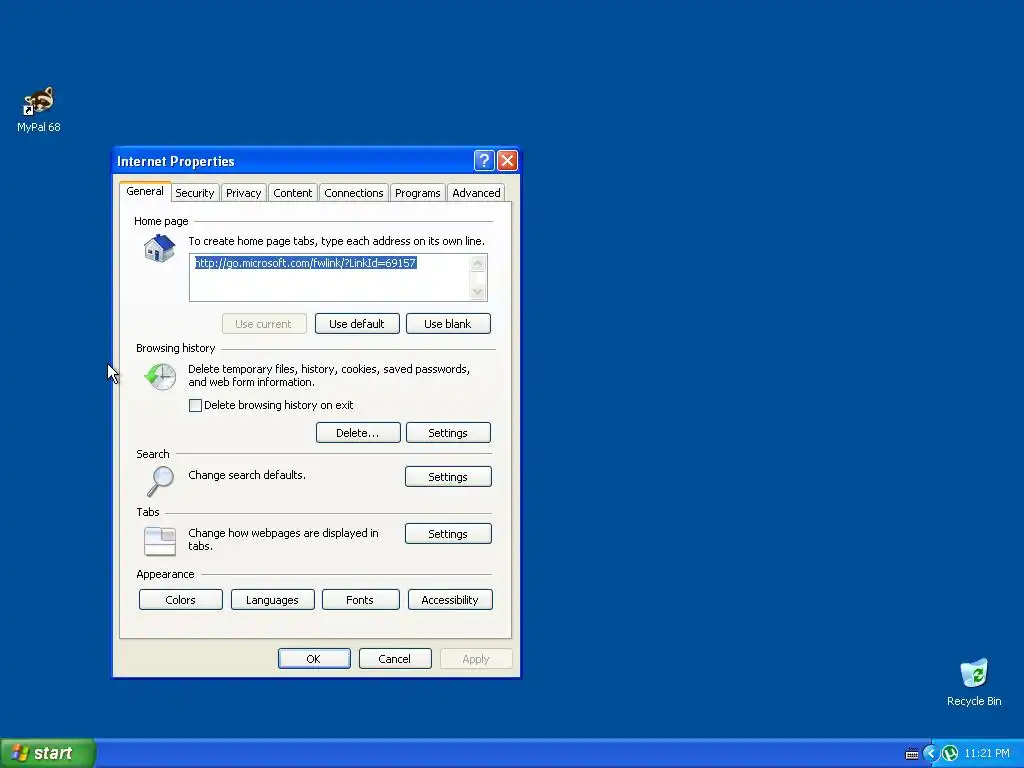Open the Languages dialog
This screenshot has width=1024, height=768.
click(272, 600)
